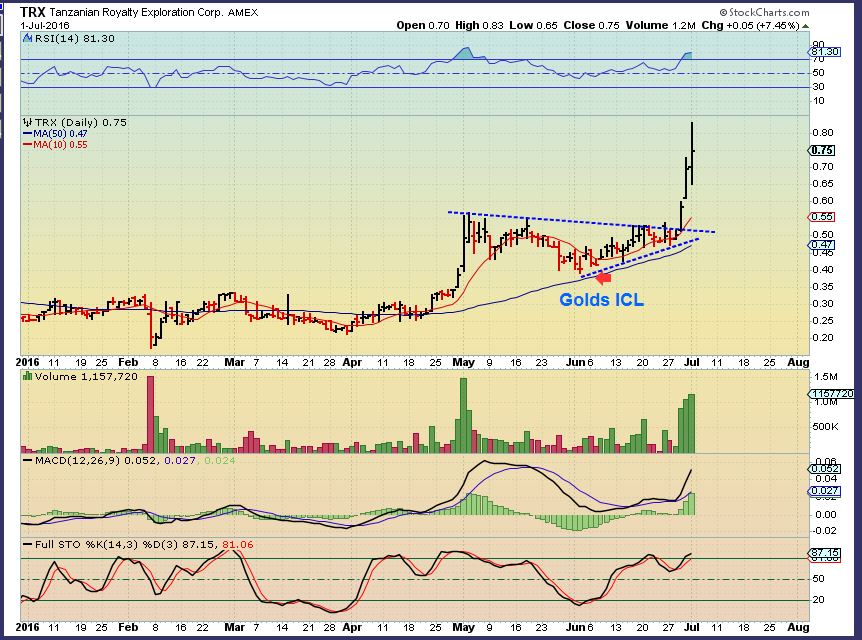
Task: Click the Golds ICL annotation text
Action: [601, 300]
